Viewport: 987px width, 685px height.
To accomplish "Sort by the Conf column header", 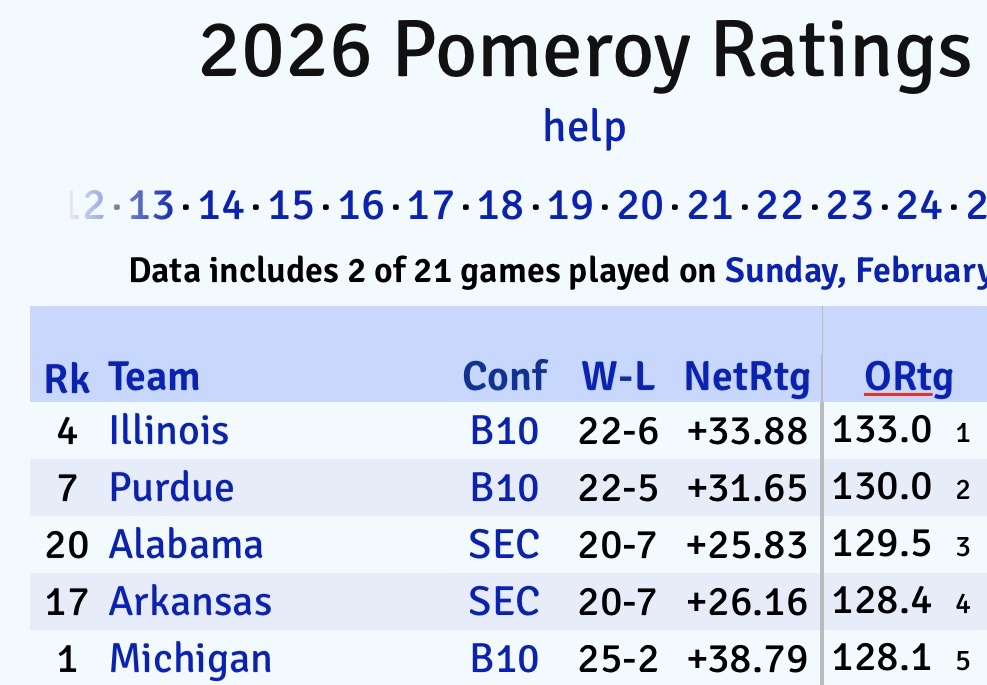I will [x=504, y=377].
